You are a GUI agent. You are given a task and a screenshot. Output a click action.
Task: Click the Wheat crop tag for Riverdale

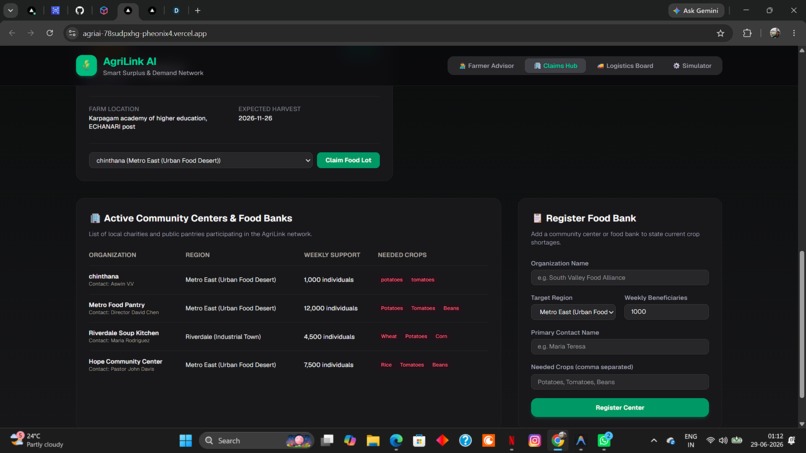pyautogui.click(x=389, y=336)
